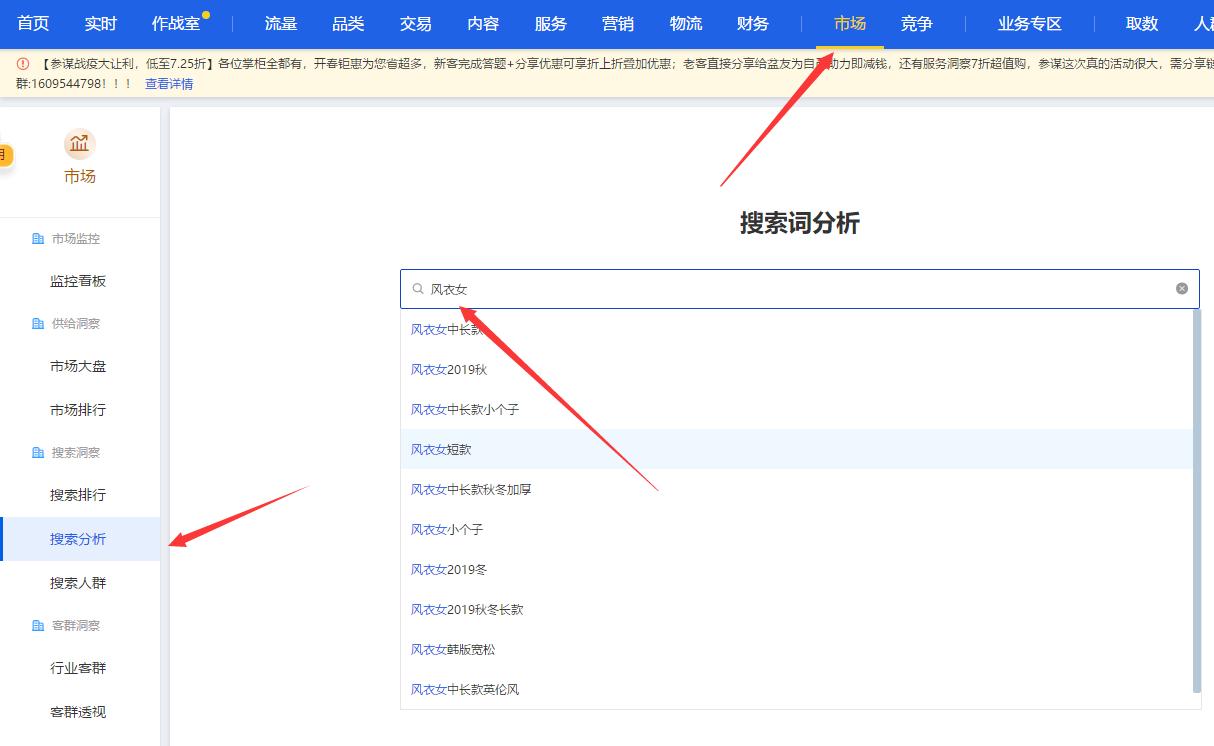Click the 市场 building icon in sidebar
Viewport: 1214px width, 746px height.
(x=79, y=143)
